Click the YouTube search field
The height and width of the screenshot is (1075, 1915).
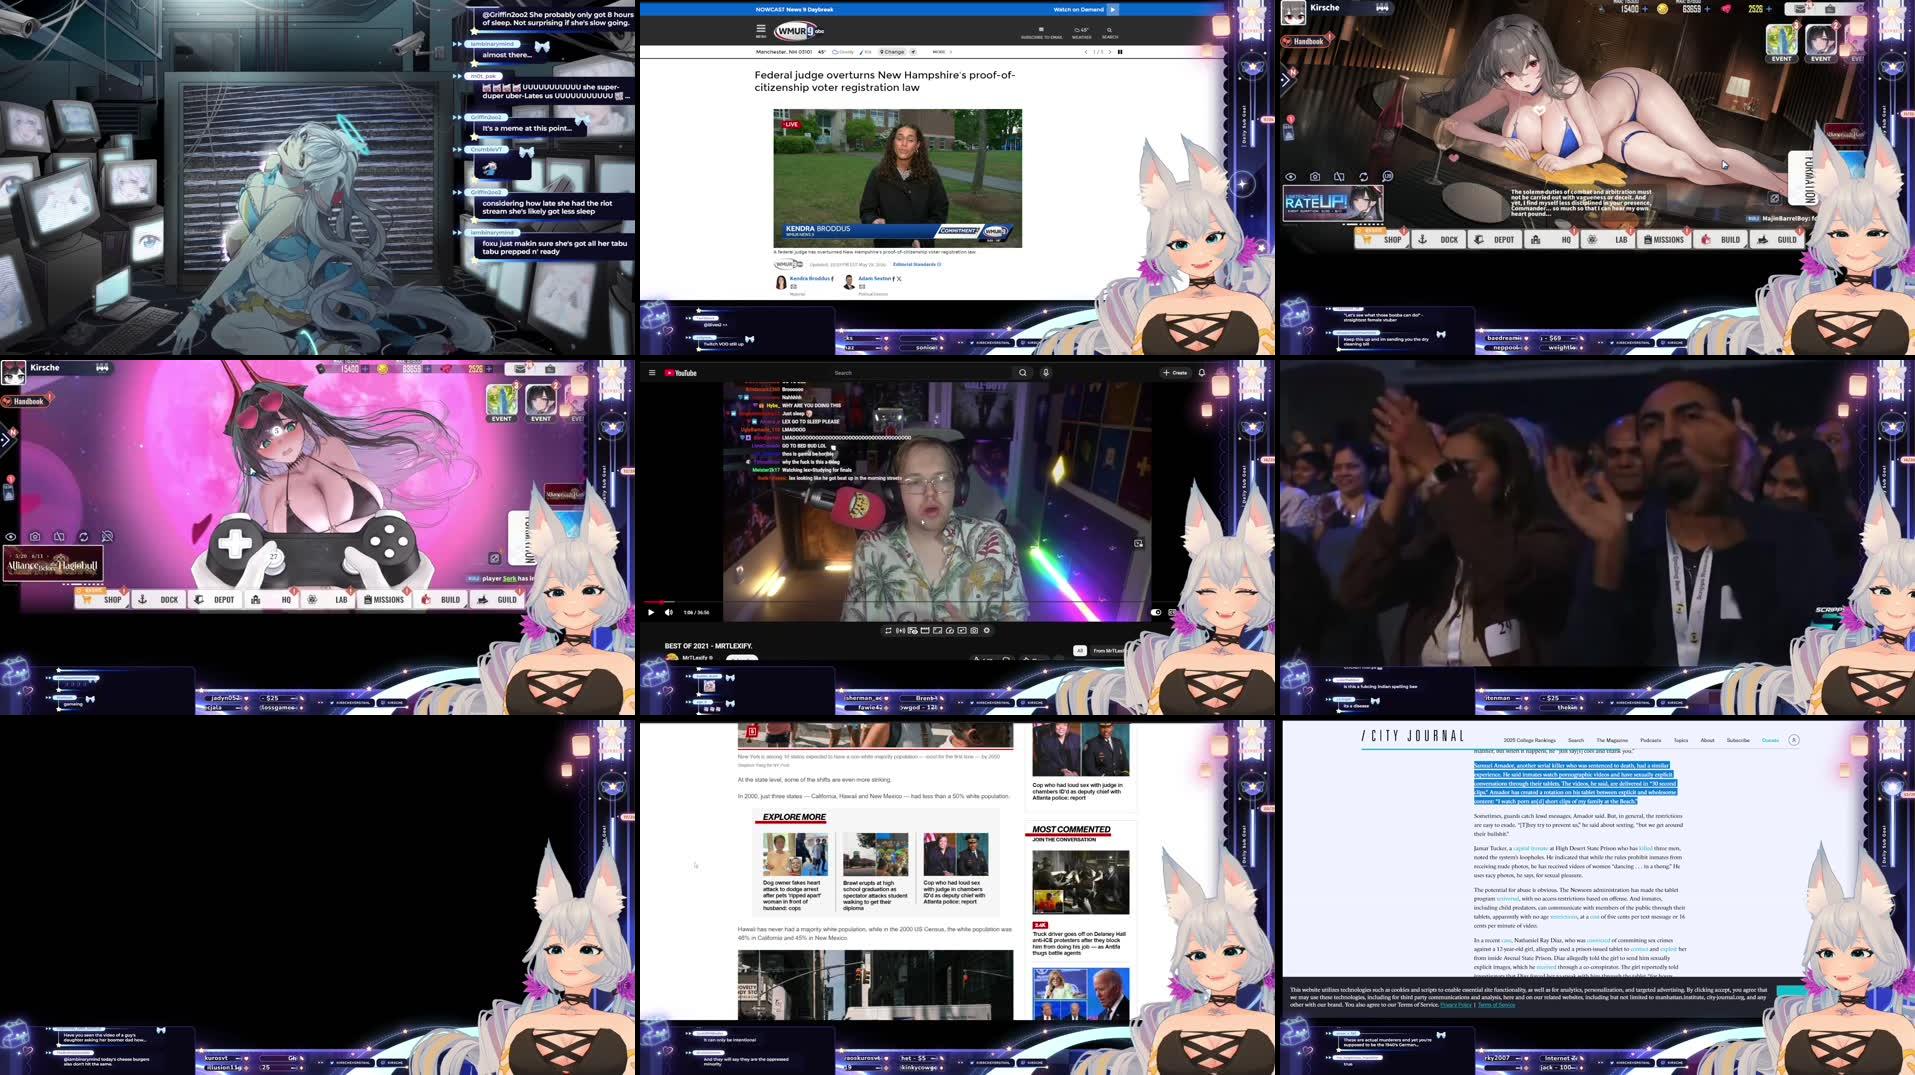(920, 373)
